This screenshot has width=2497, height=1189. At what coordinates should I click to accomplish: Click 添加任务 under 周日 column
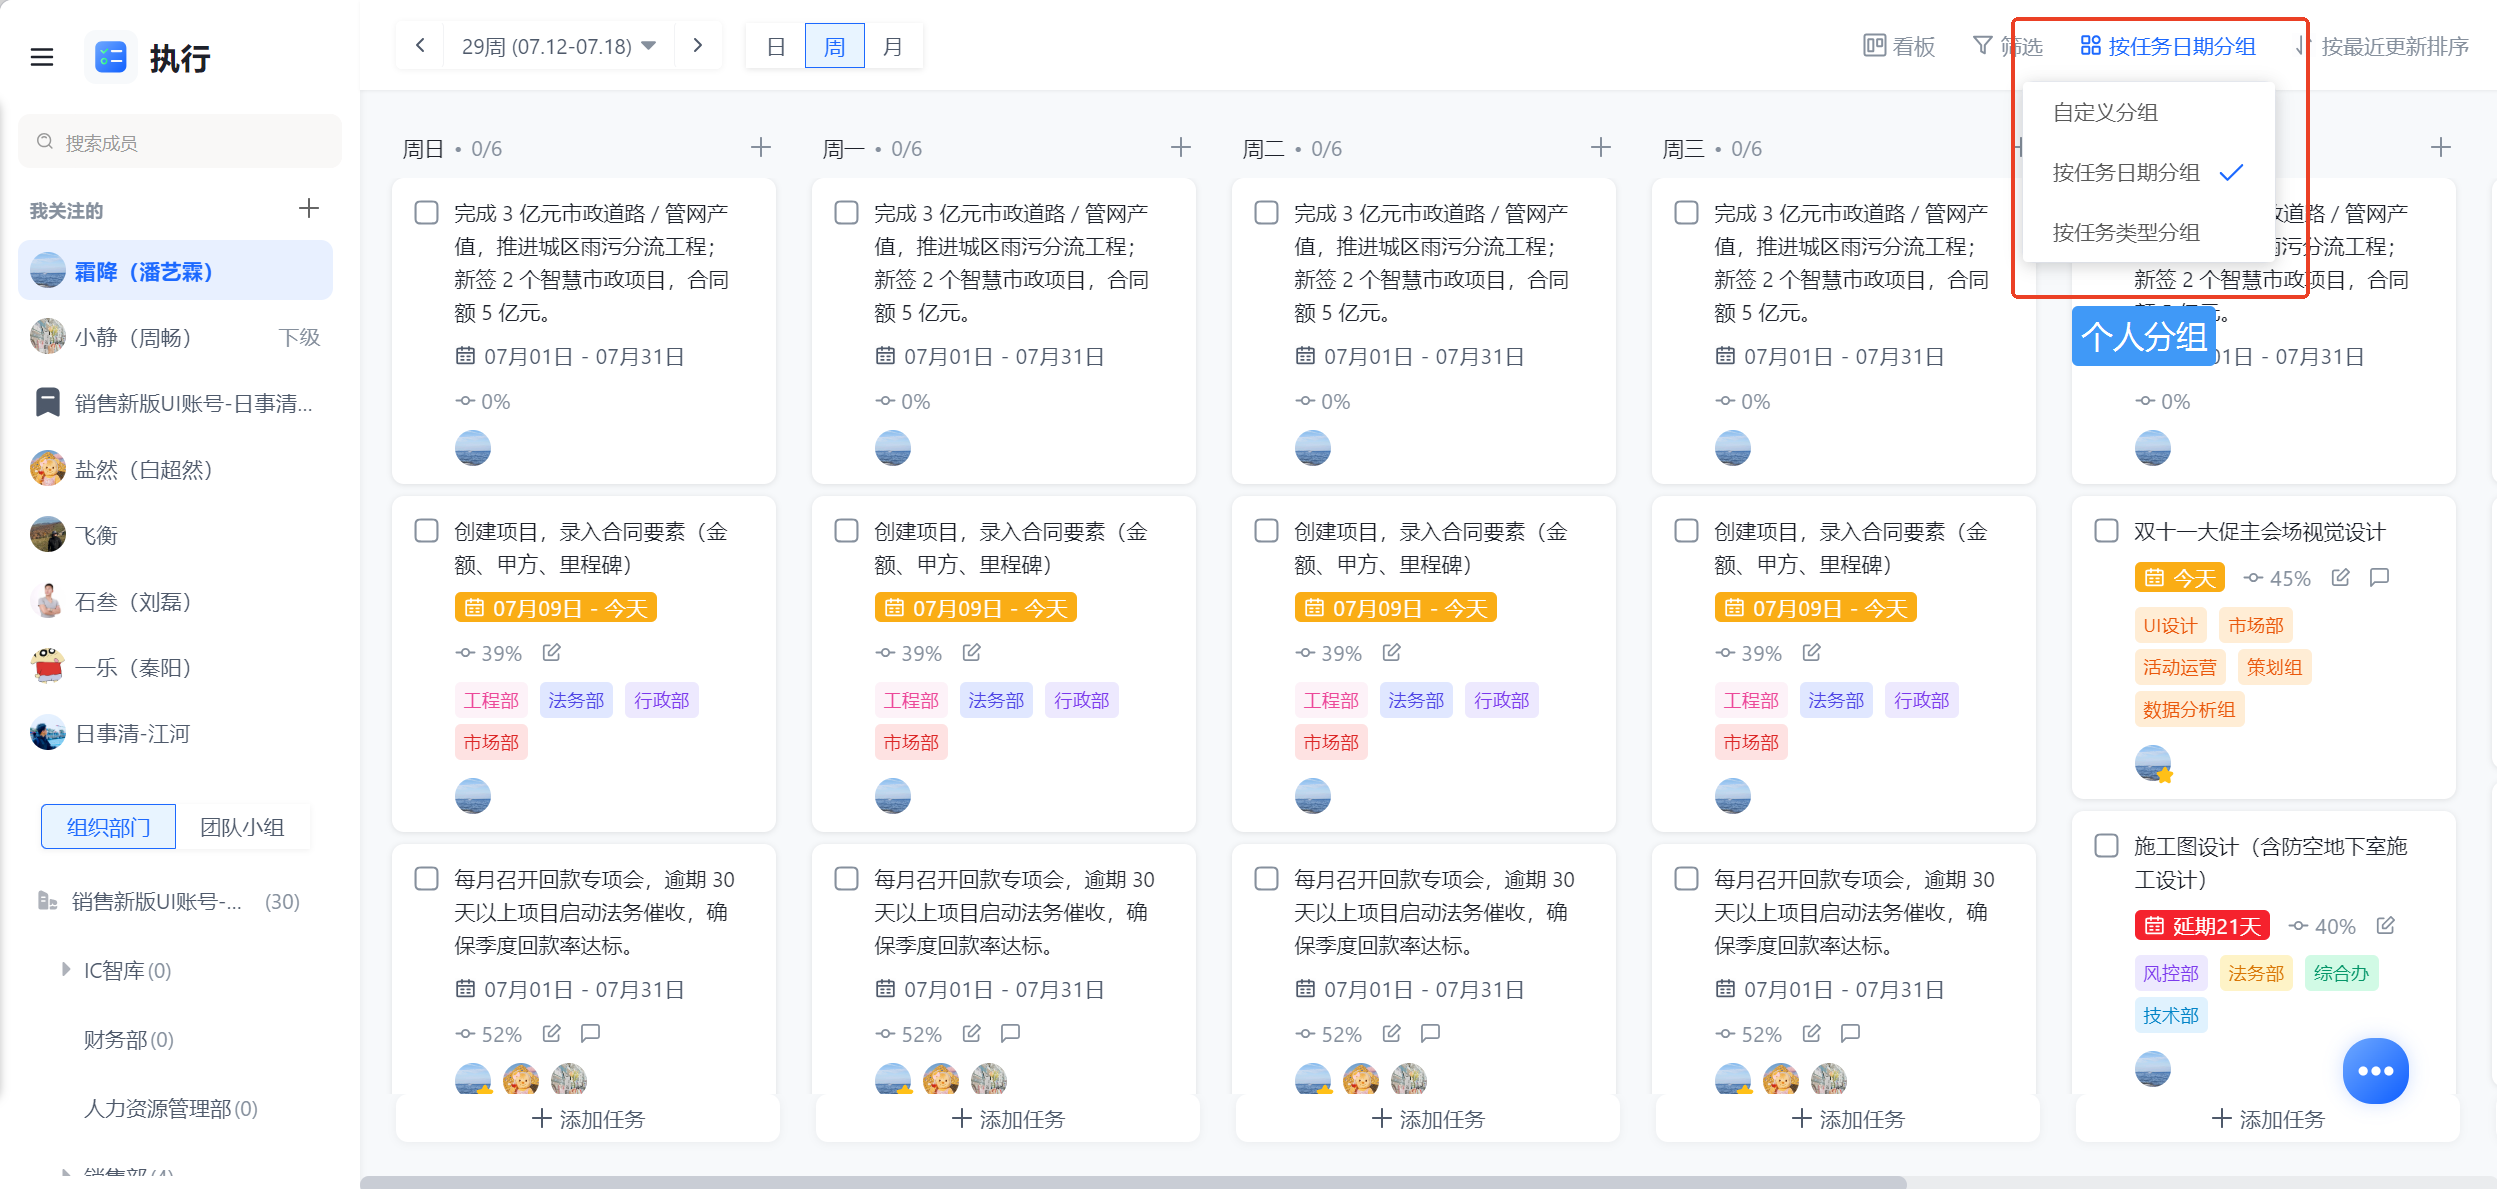[x=588, y=1119]
